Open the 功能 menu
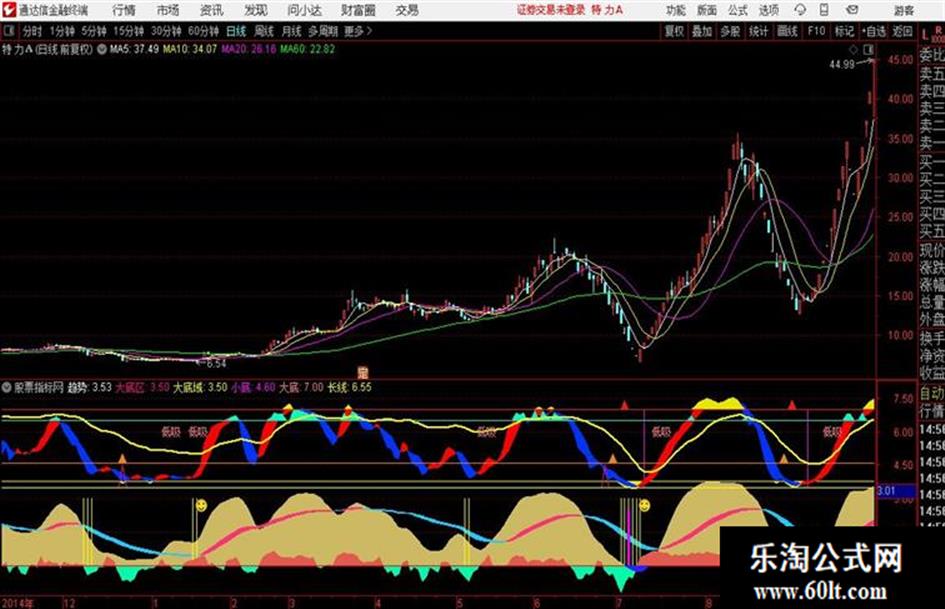Screen dimensions: 945x609 (x=676, y=10)
